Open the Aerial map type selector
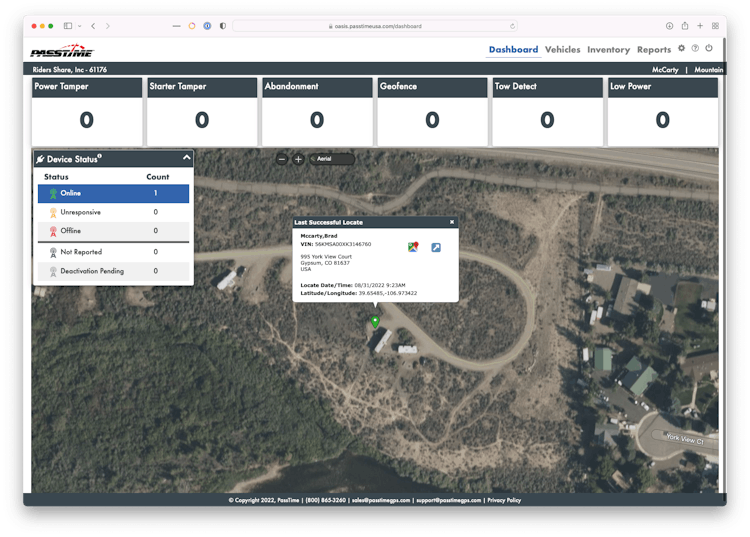This screenshot has width=750, height=537. [x=331, y=159]
